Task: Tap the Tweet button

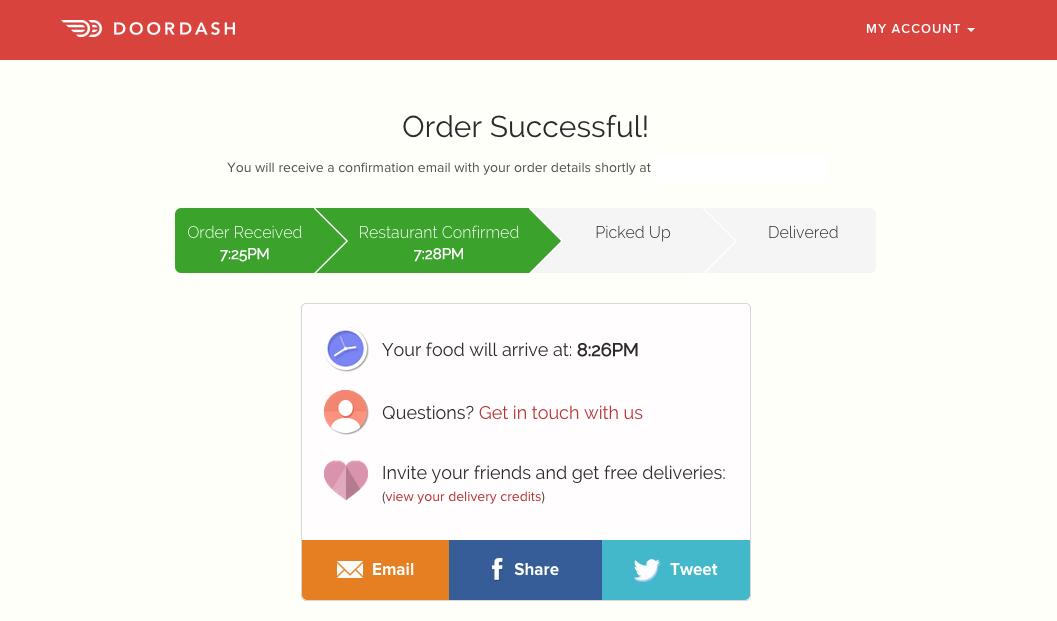Action: [675, 570]
